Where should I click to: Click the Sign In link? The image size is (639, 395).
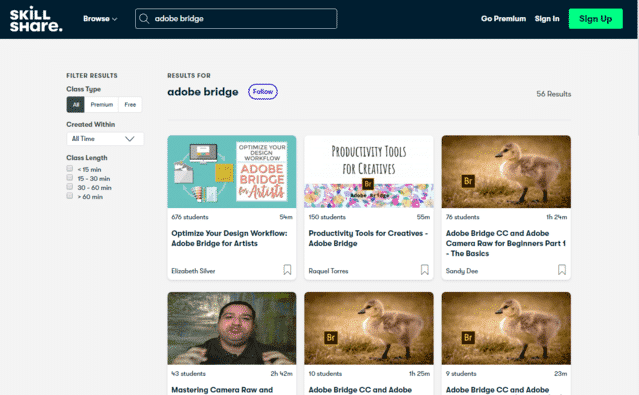547,19
